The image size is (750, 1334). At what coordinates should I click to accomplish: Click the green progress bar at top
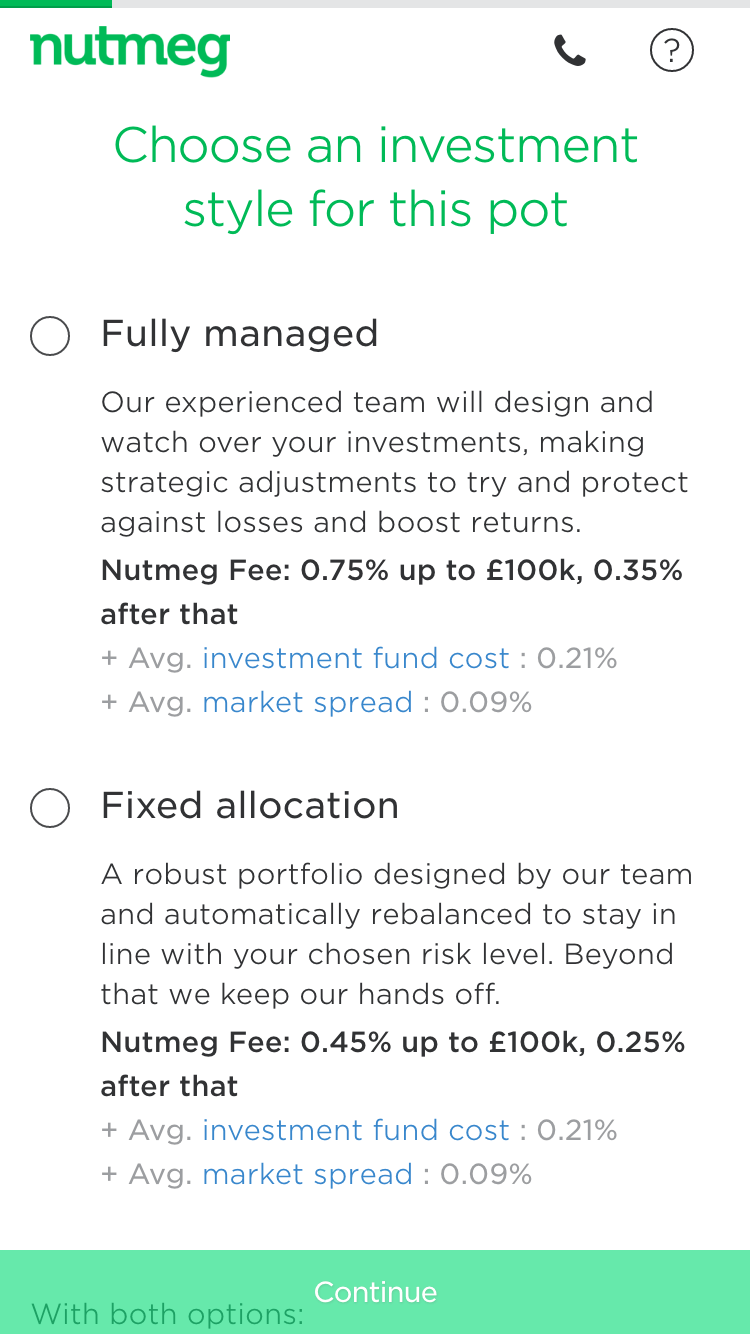click(56, 4)
